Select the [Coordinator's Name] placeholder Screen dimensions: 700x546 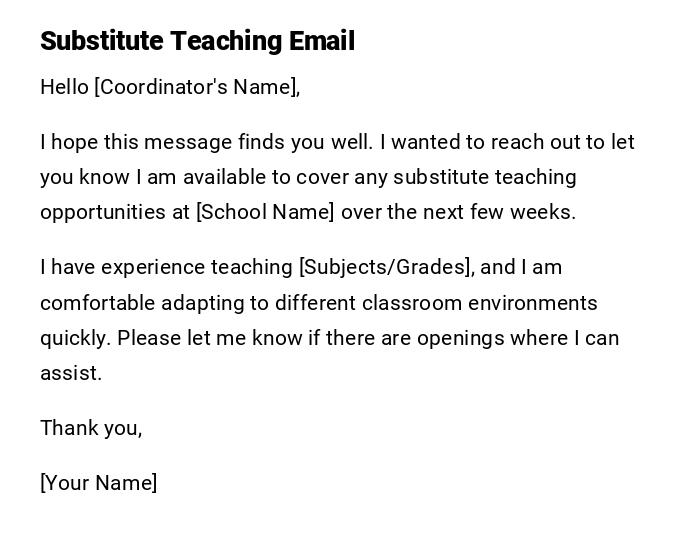pyautogui.click(x=196, y=87)
